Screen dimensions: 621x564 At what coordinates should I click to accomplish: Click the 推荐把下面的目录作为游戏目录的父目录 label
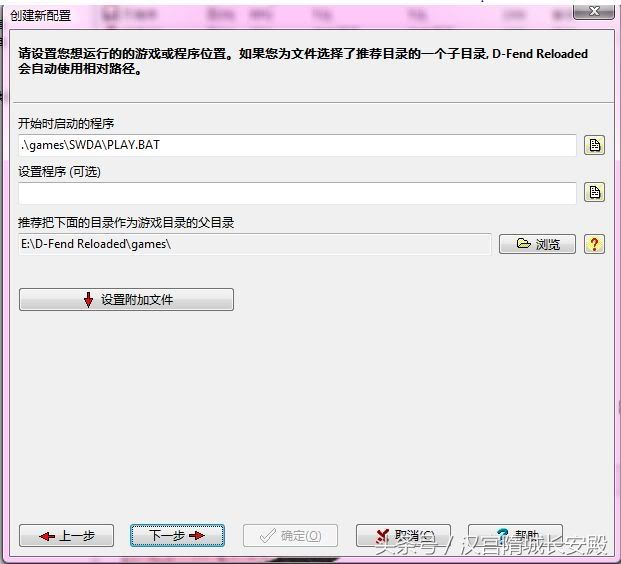pyautogui.click(x=126, y=223)
